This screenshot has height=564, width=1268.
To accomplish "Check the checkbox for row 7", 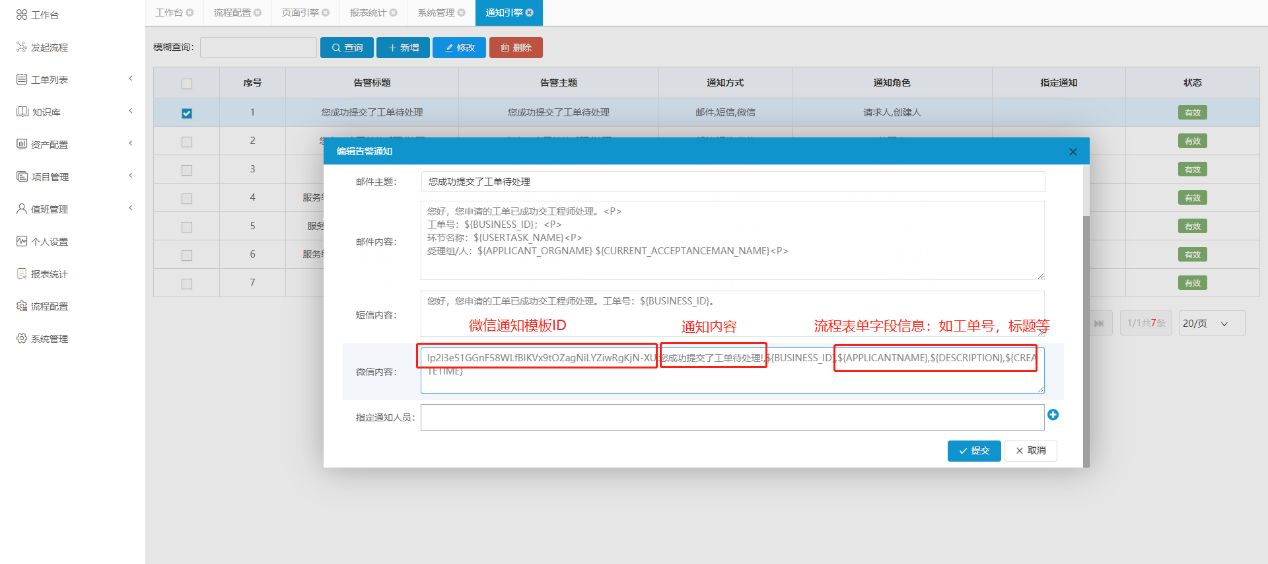I will [x=186, y=284].
